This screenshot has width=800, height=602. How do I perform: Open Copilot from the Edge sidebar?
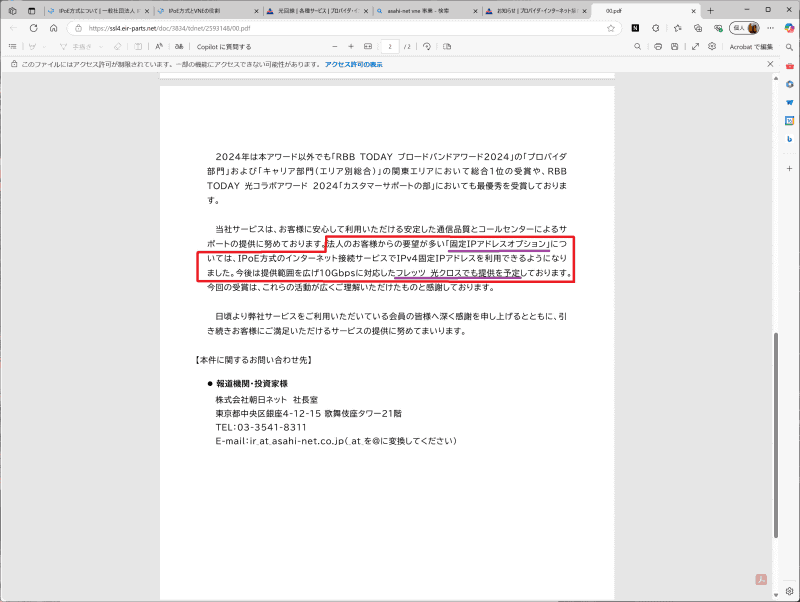coord(789,28)
